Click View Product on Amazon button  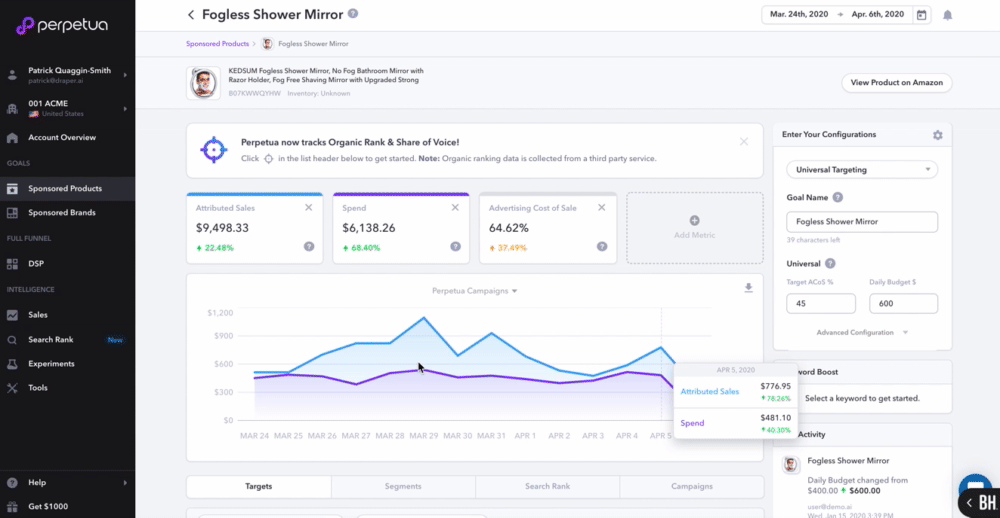tap(897, 83)
